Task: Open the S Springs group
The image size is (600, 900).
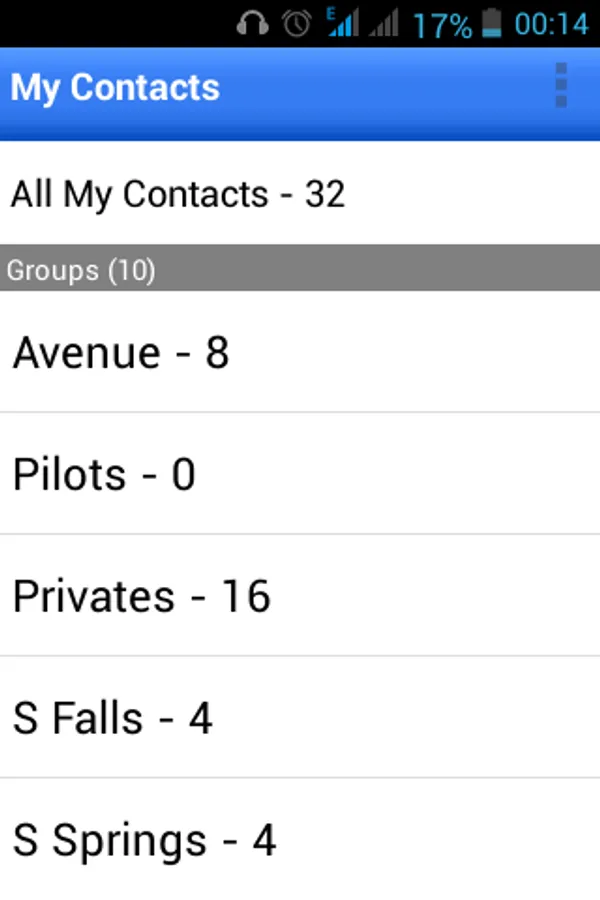Action: [144, 840]
